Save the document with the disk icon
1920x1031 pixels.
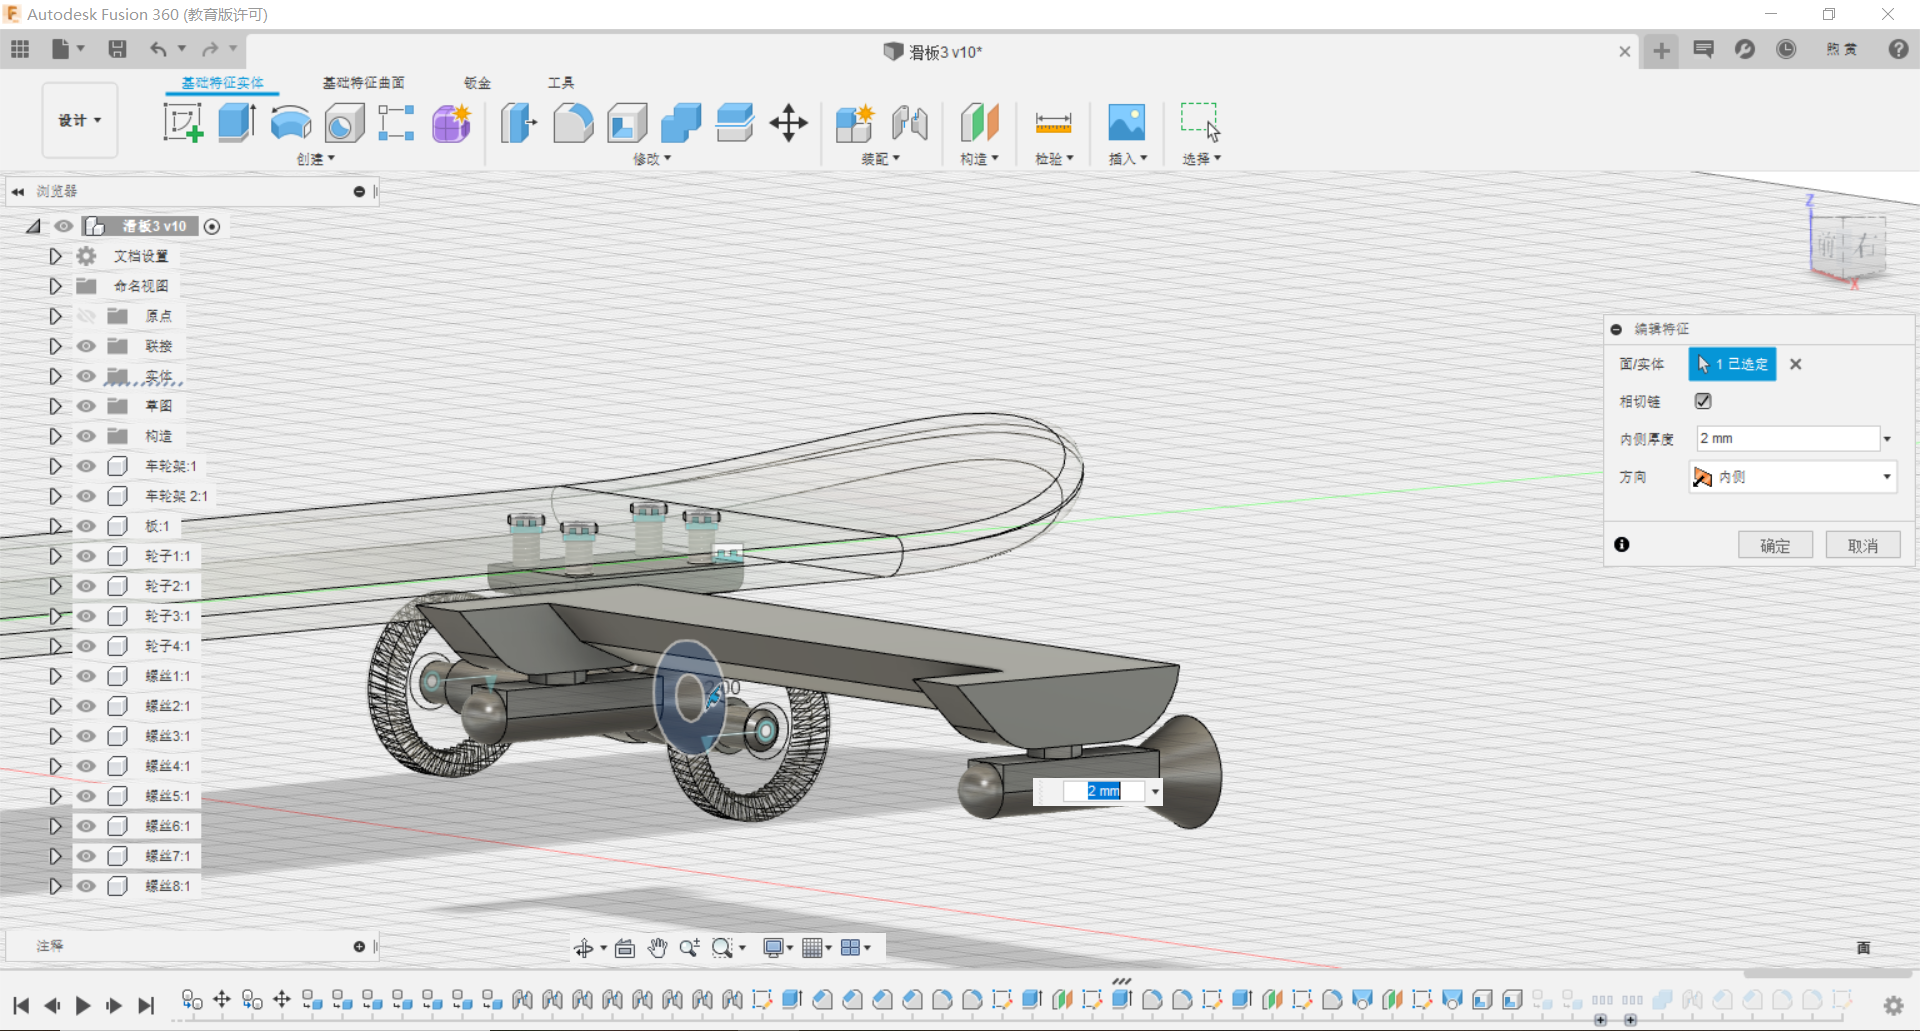point(117,49)
